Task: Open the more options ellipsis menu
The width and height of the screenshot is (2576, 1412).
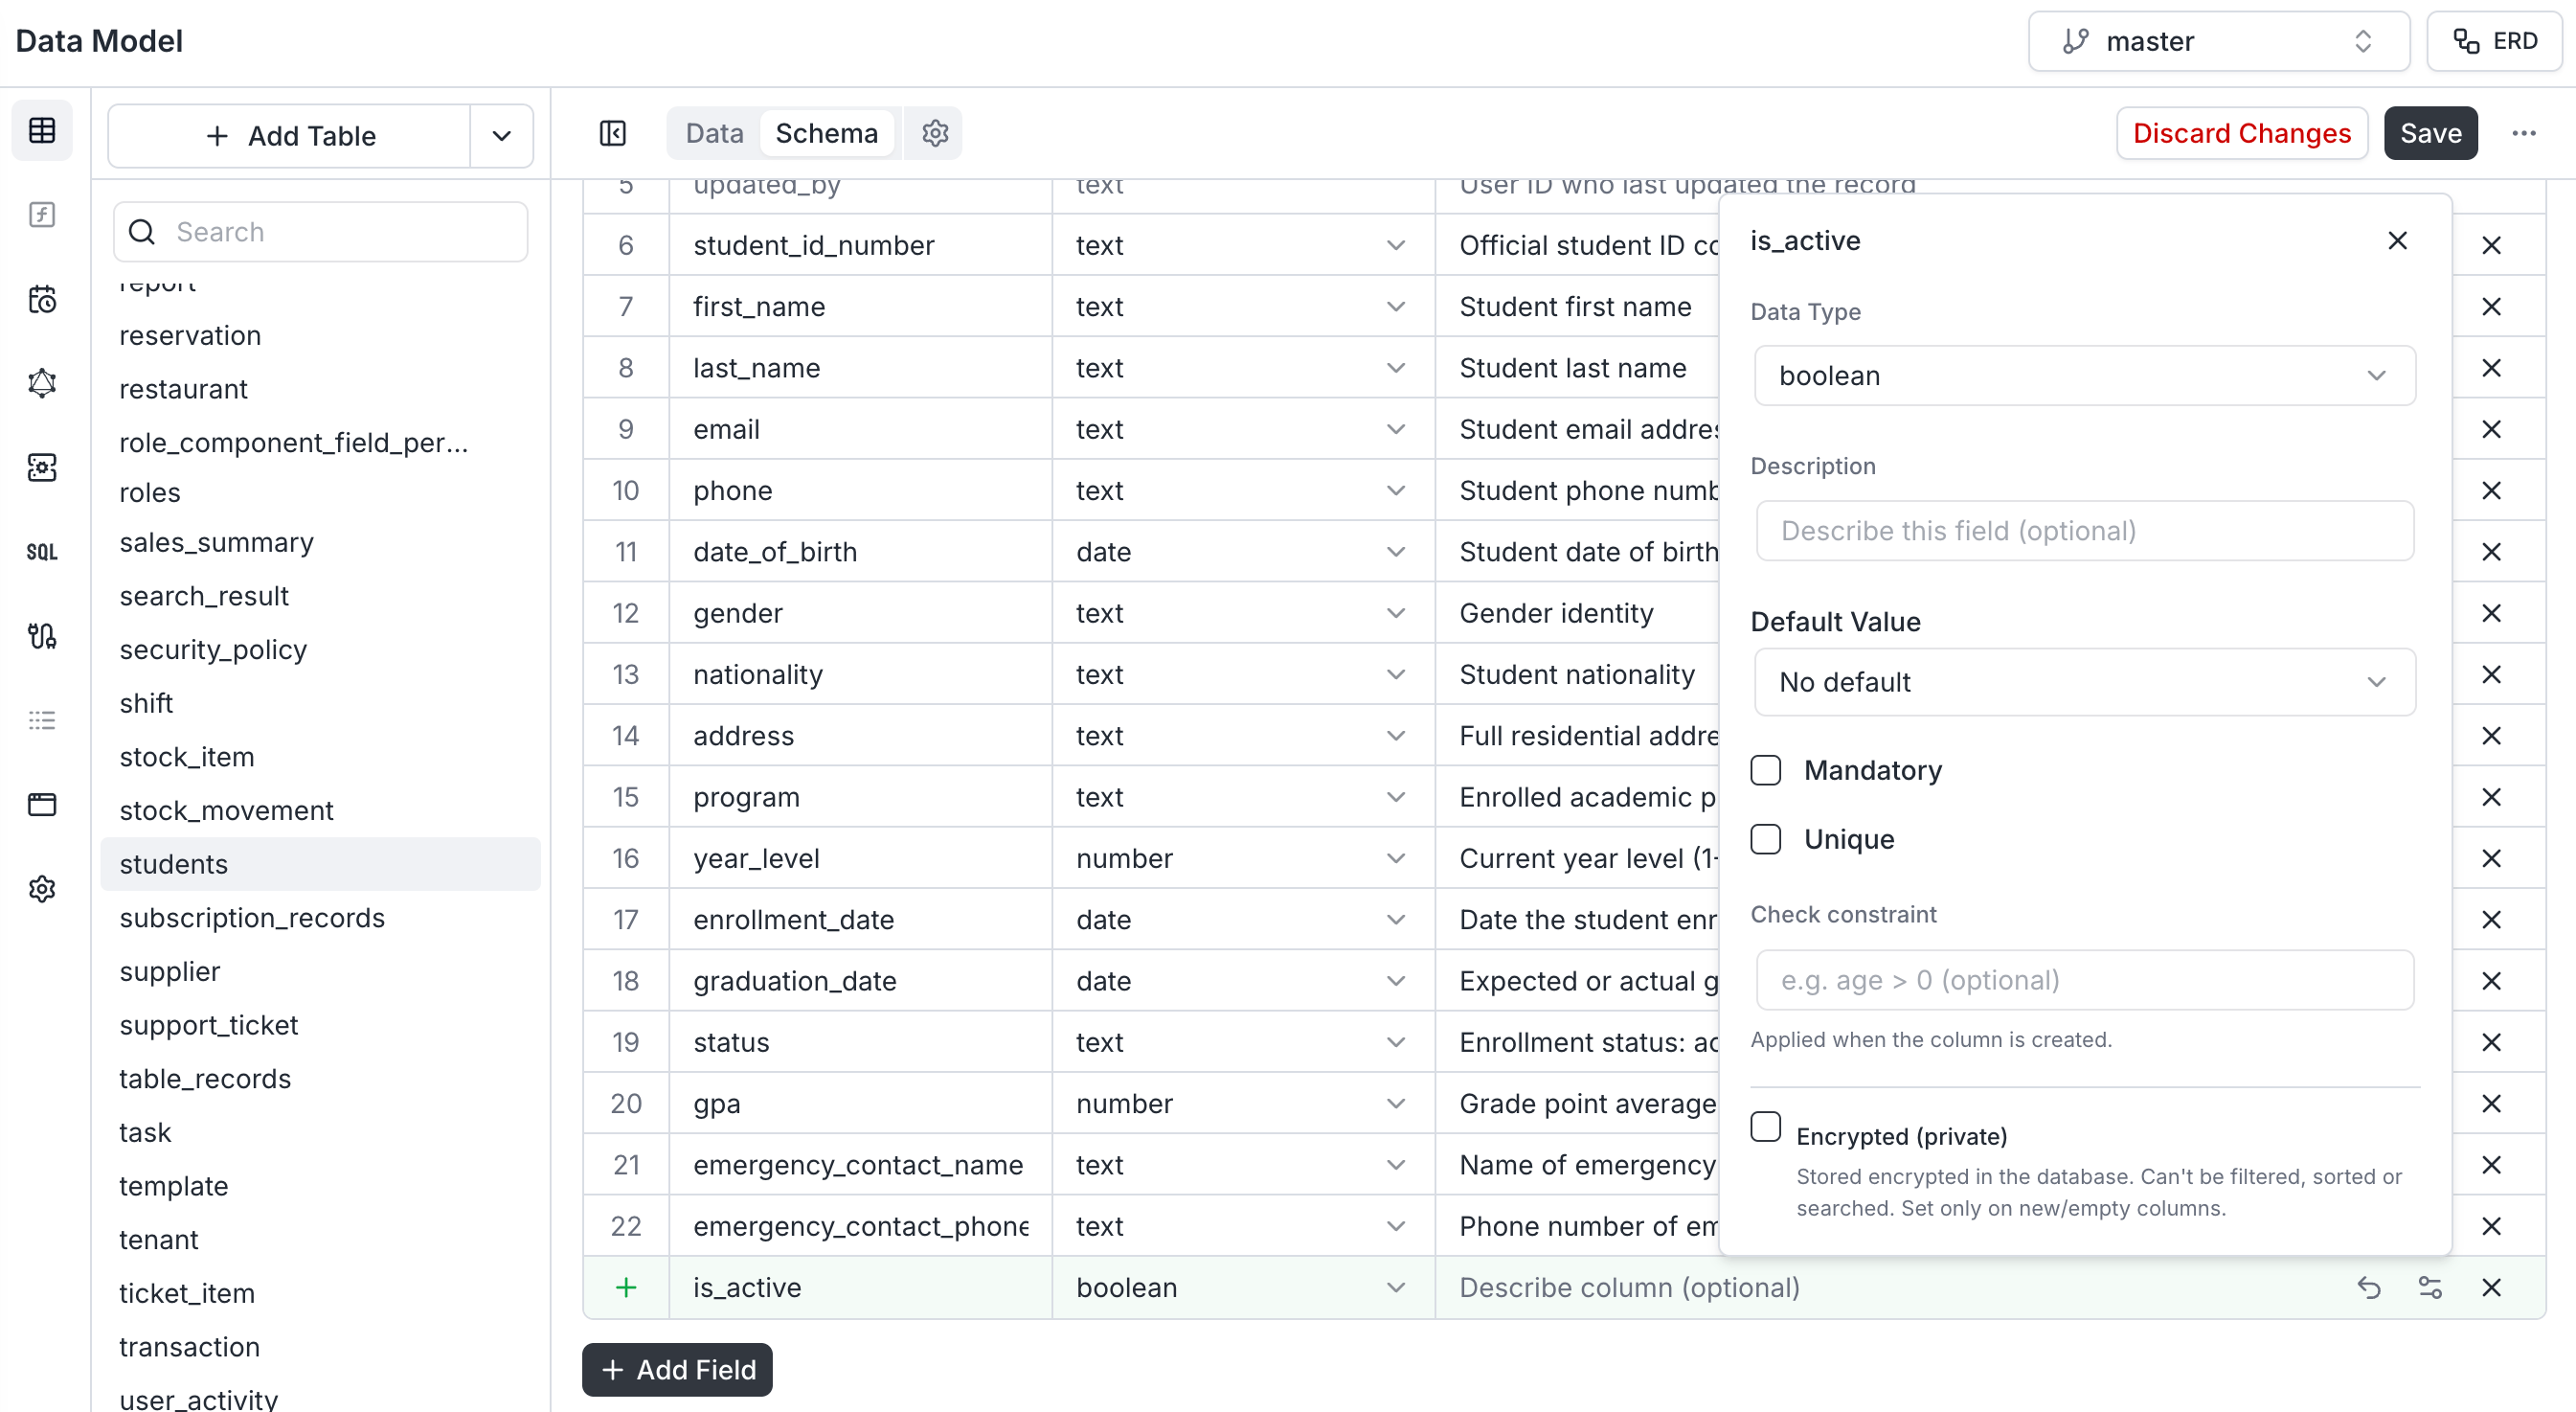Action: tap(2524, 133)
